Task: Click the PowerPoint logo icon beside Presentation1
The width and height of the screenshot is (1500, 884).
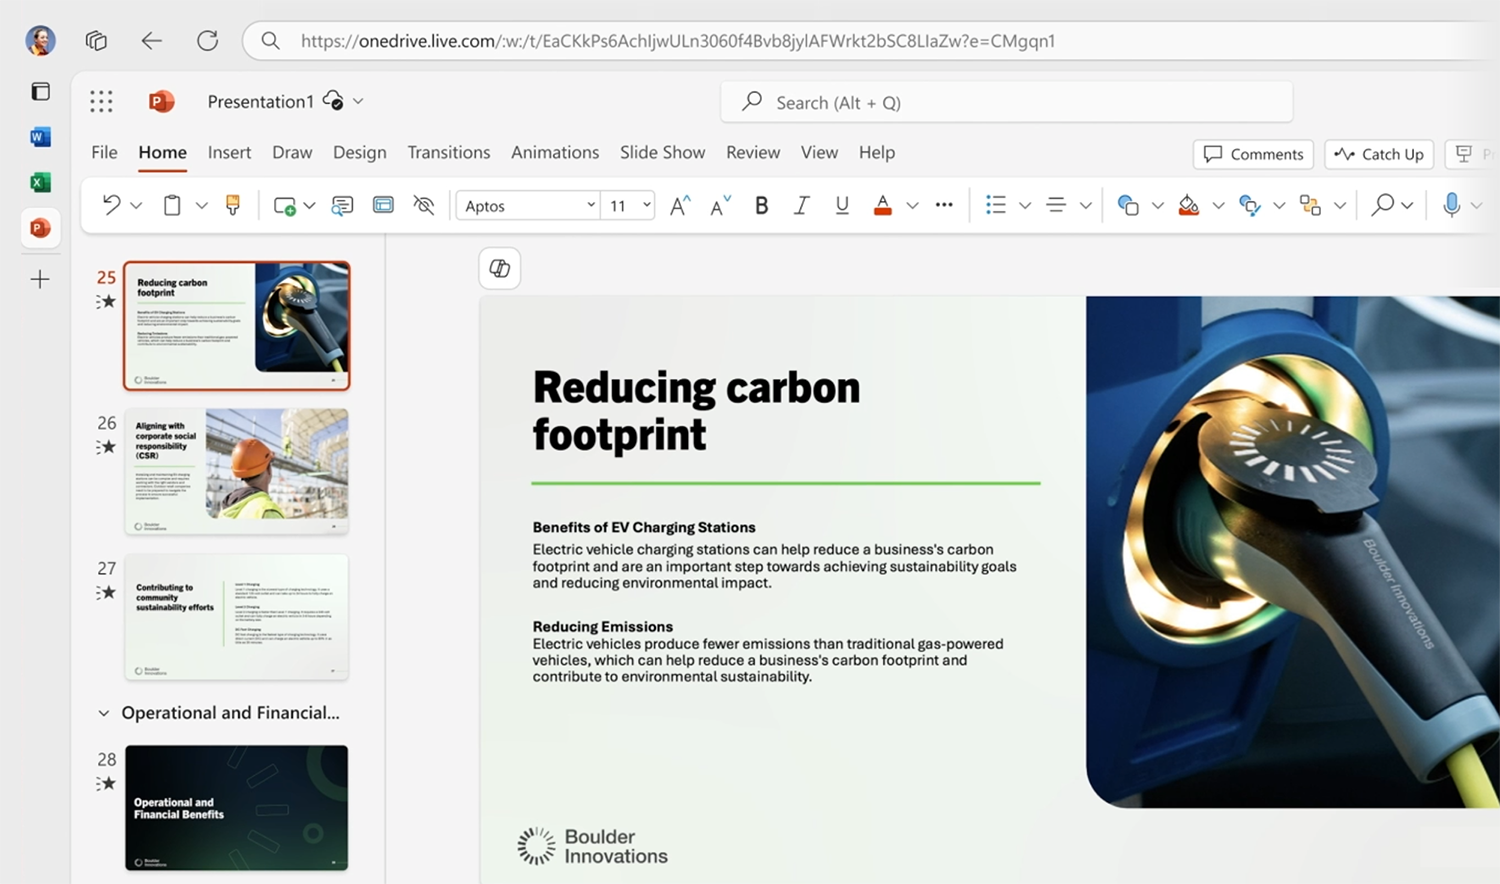Action: click(x=161, y=101)
